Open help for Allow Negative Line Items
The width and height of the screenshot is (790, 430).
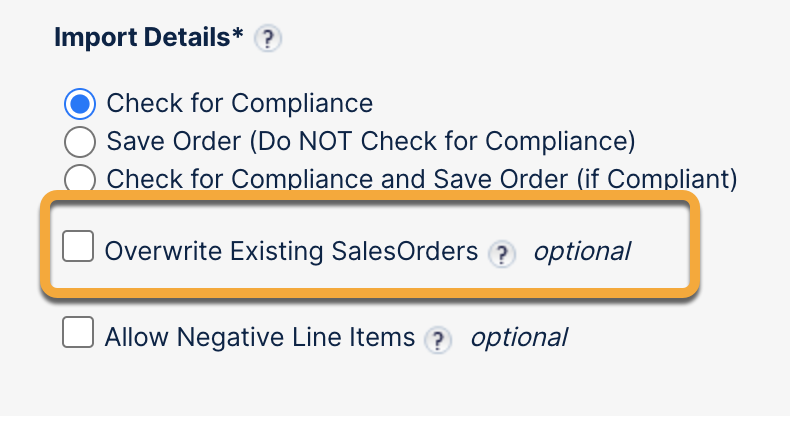437,339
